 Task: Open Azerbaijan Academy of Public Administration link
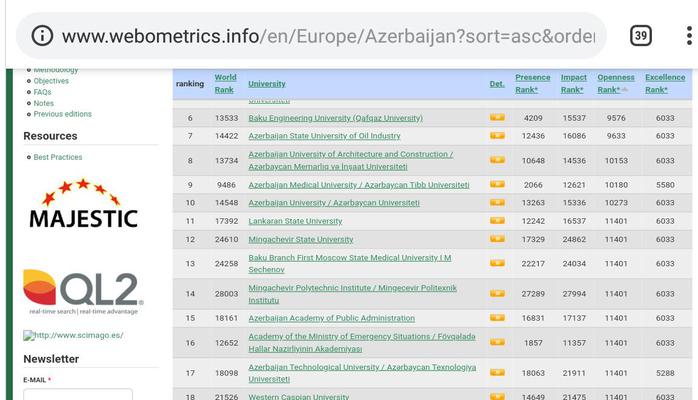tap(331, 318)
